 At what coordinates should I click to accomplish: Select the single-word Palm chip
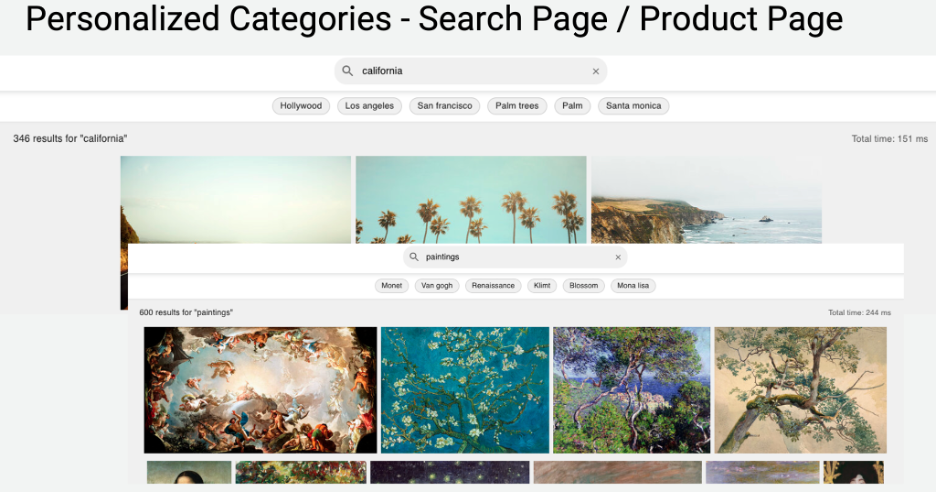point(572,106)
